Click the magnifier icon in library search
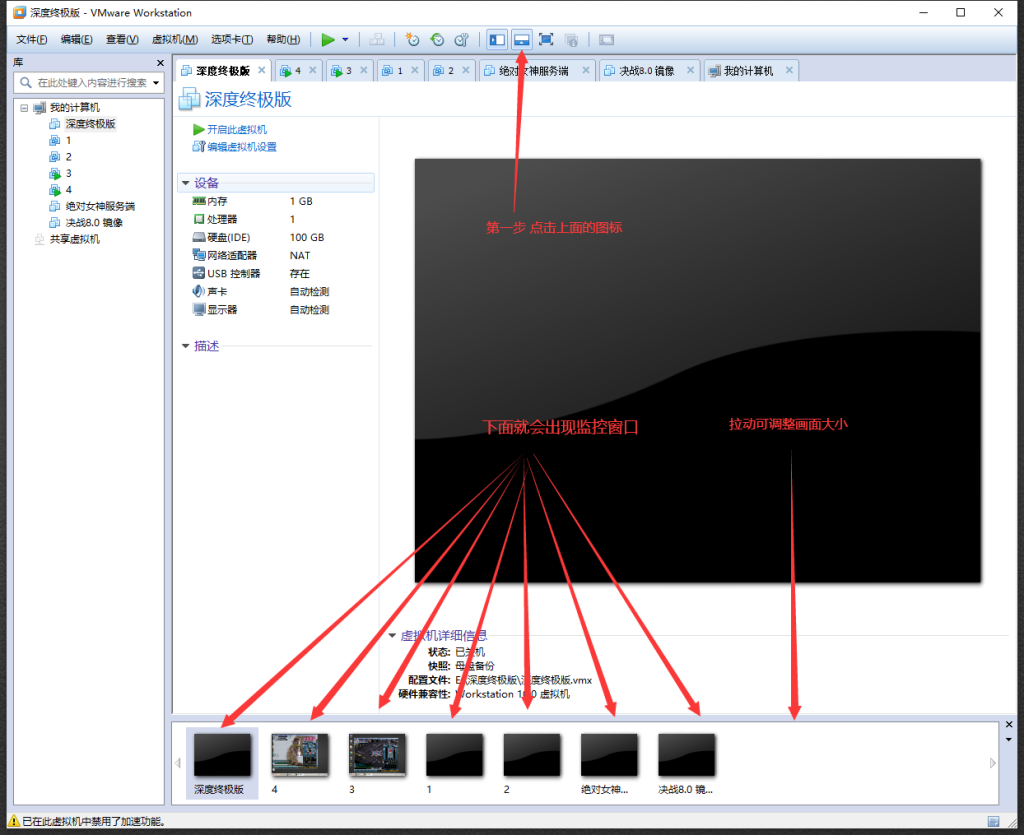The height and width of the screenshot is (835, 1024). [25, 83]
